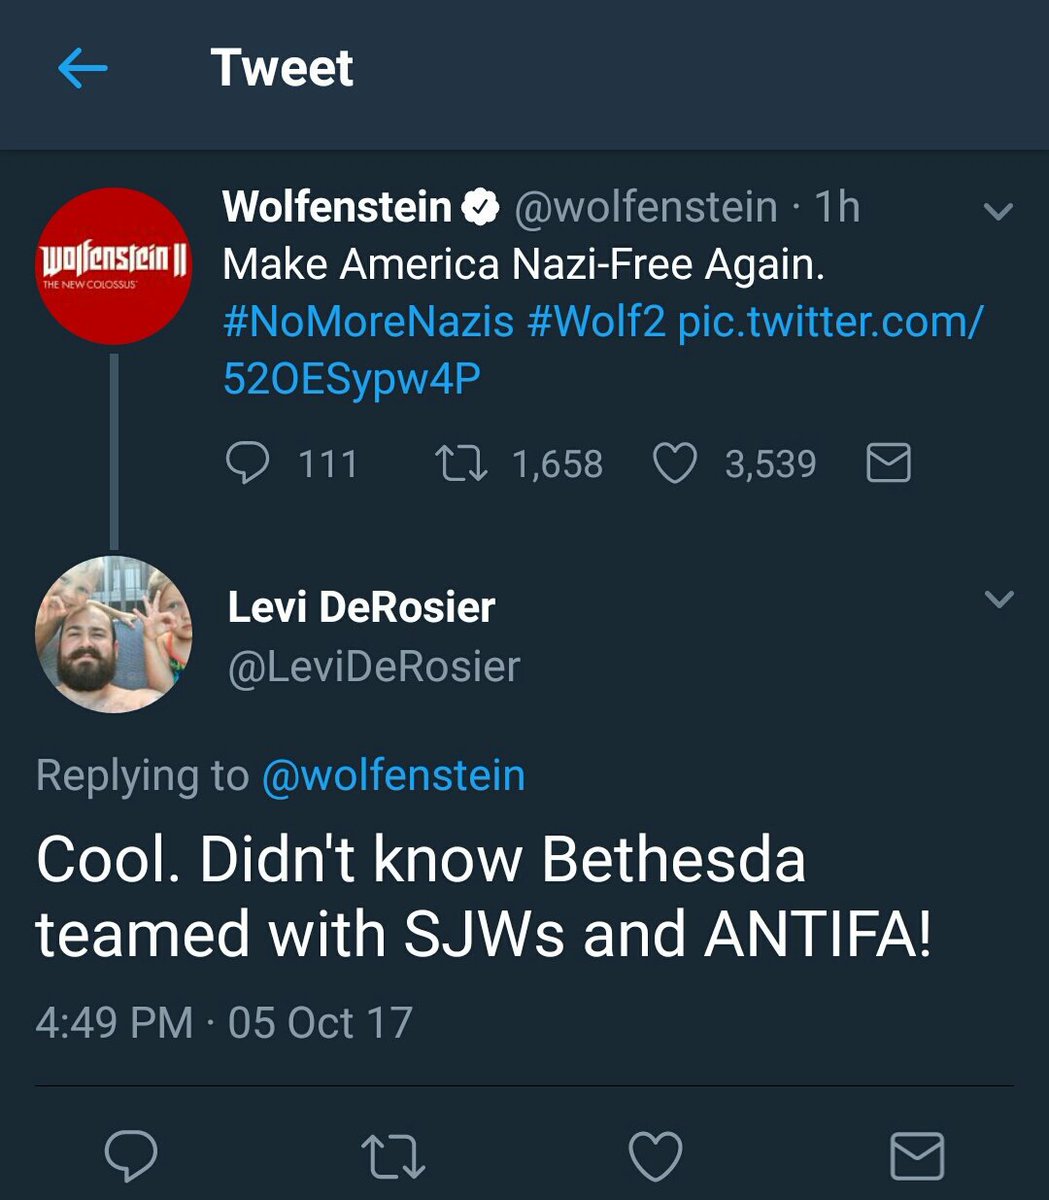Open the @LeviDeRosier handle
The image size is (1049, 1200).
374,667
